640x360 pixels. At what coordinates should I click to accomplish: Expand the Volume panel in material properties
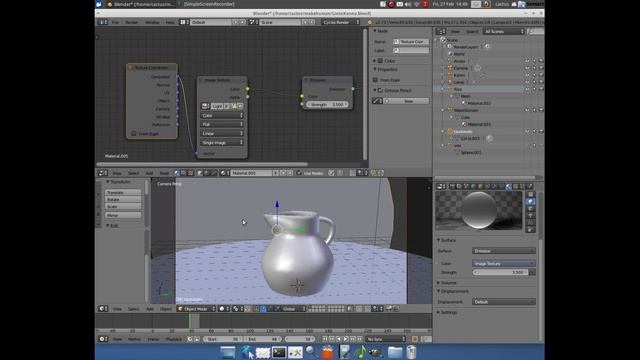pos(447,282)
